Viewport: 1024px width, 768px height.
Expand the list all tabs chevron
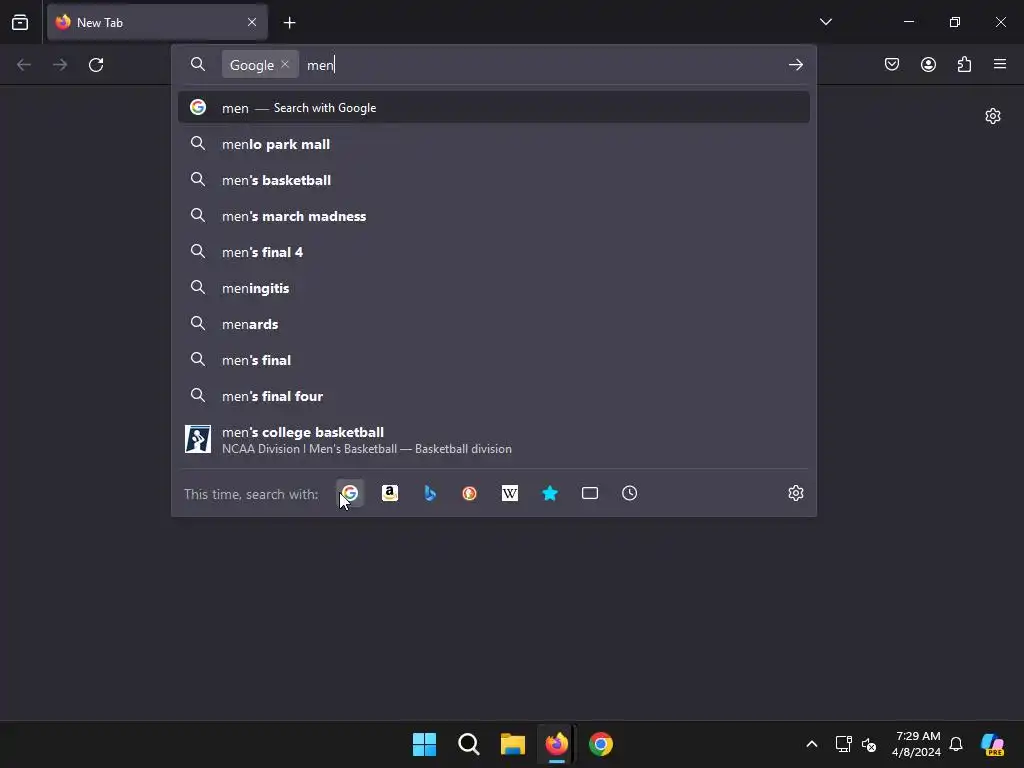[825, 22]
